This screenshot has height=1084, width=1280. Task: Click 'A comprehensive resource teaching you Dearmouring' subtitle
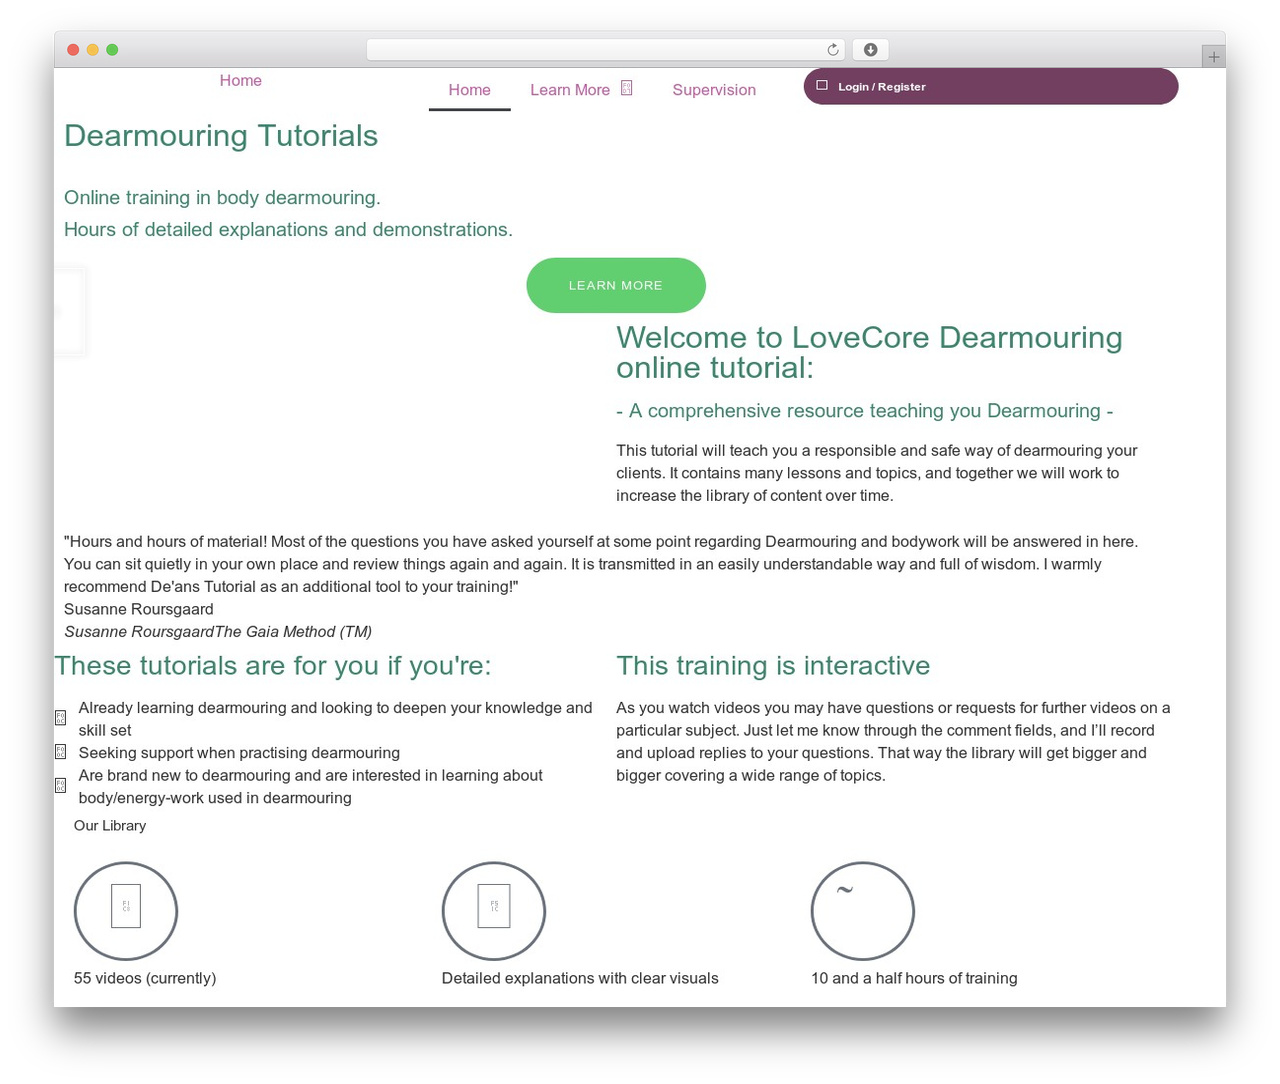click(x=865, y=411)
